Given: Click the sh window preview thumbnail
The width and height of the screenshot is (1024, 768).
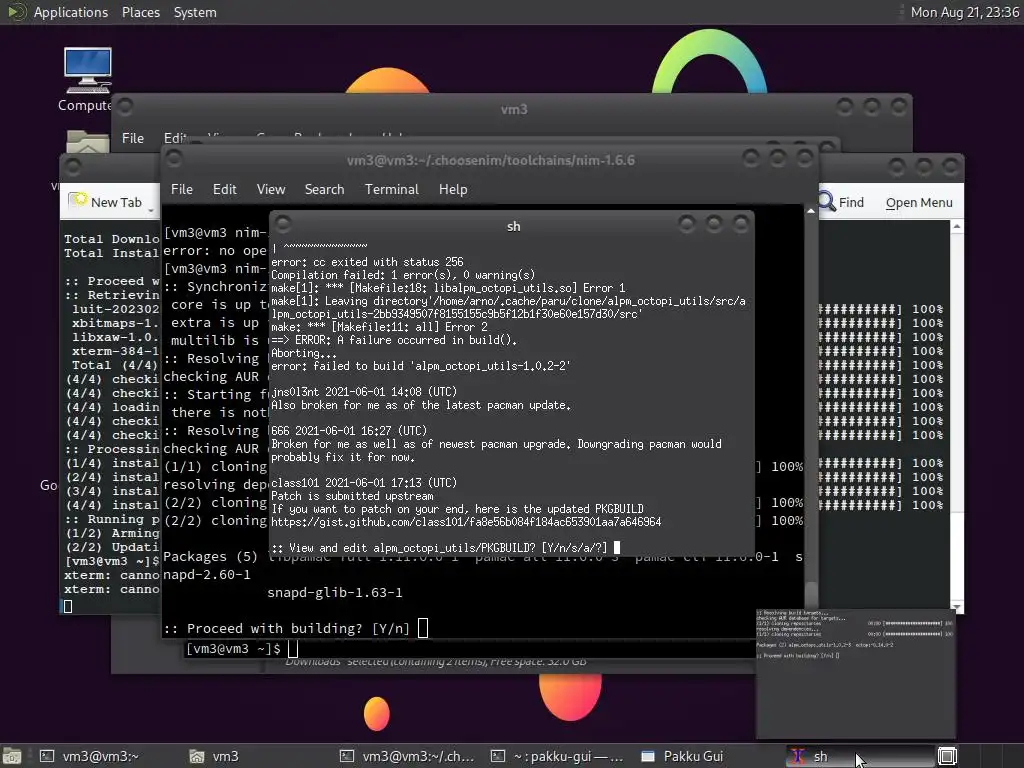Looking at the screenshot, I should 856,673.
